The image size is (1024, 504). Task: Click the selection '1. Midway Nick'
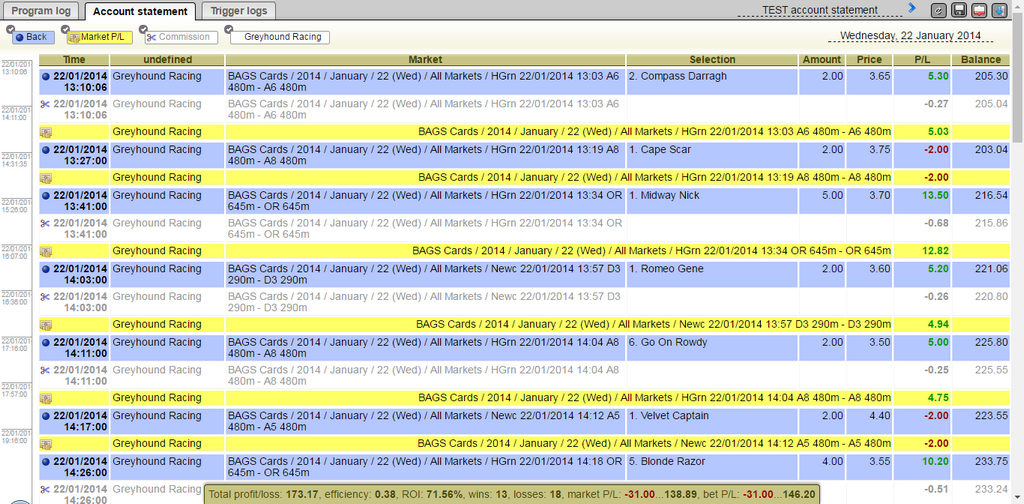[x=664, y=195]
